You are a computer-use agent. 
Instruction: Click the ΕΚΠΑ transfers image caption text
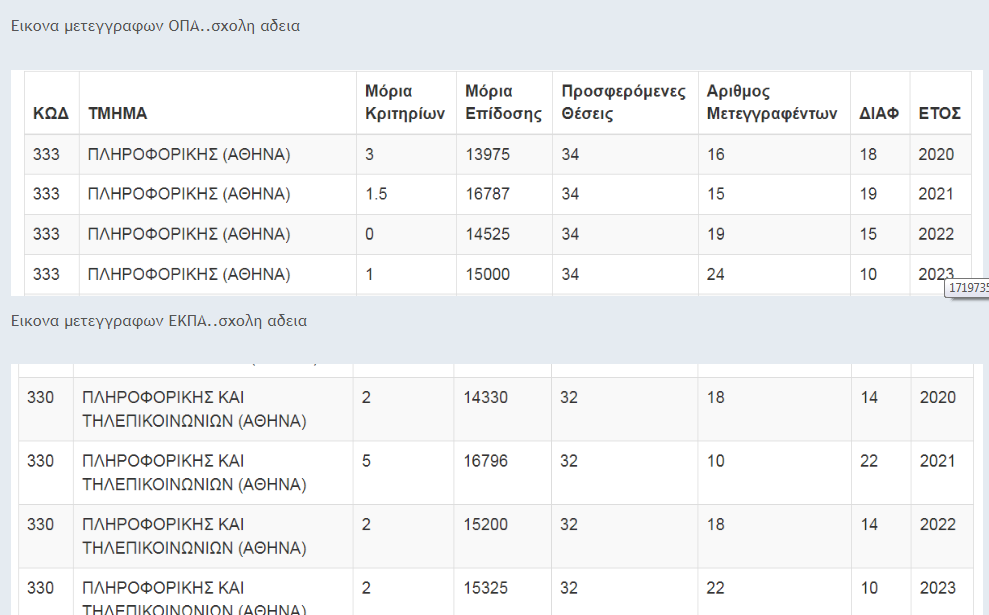pyautogui.click(x=159, y=321)
